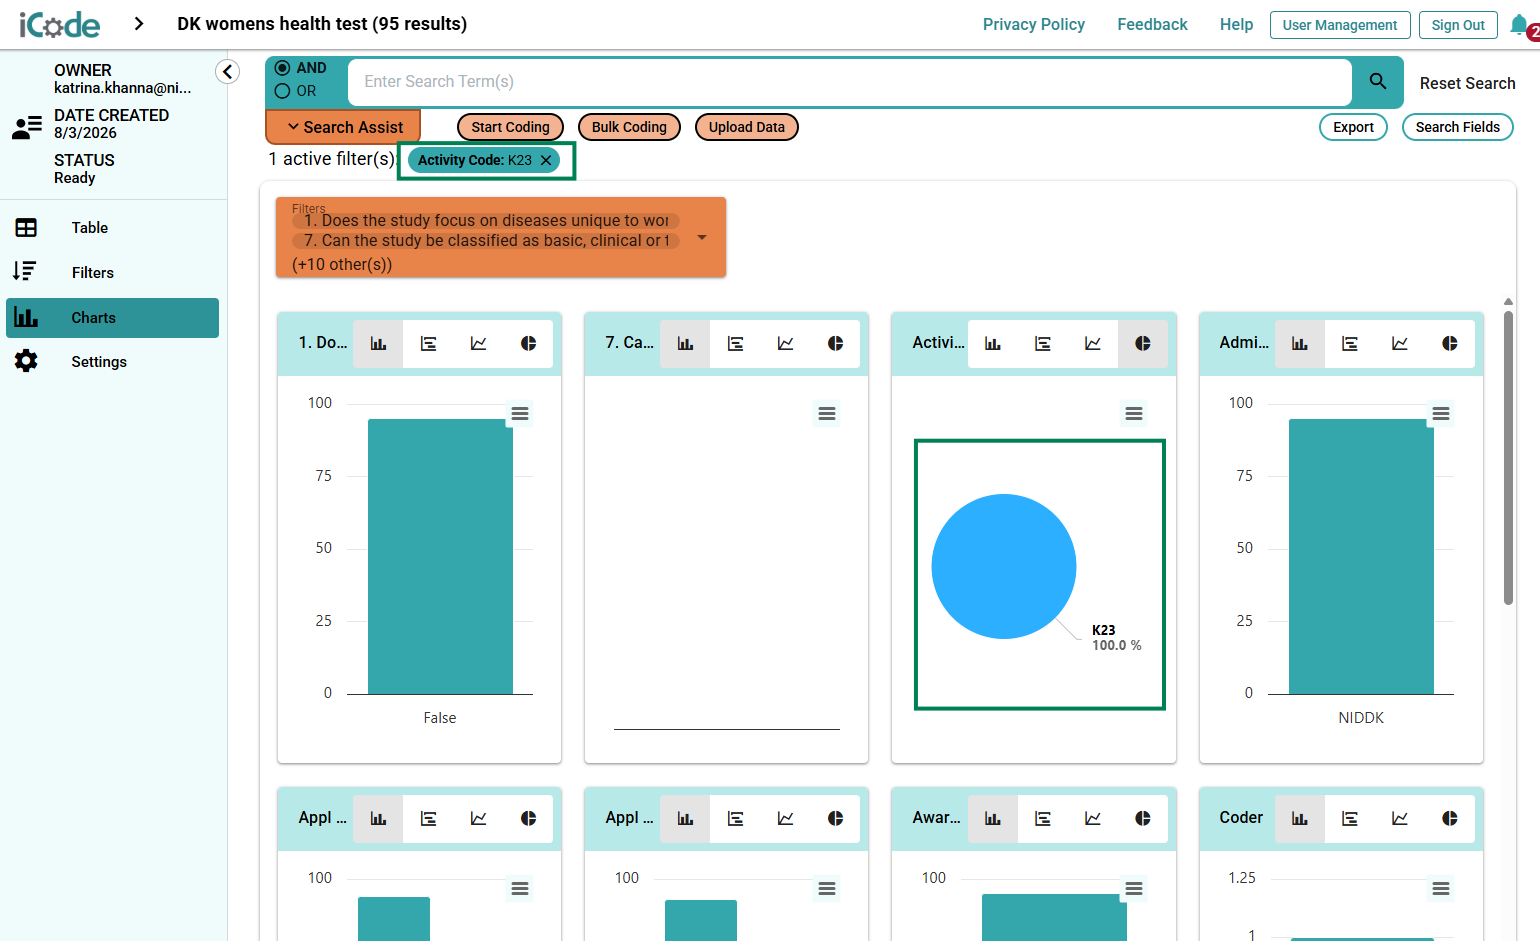Expand the Search Assist dropdown
The width and height of the screenshot is (1540, 941).
[x=343, y=127]
